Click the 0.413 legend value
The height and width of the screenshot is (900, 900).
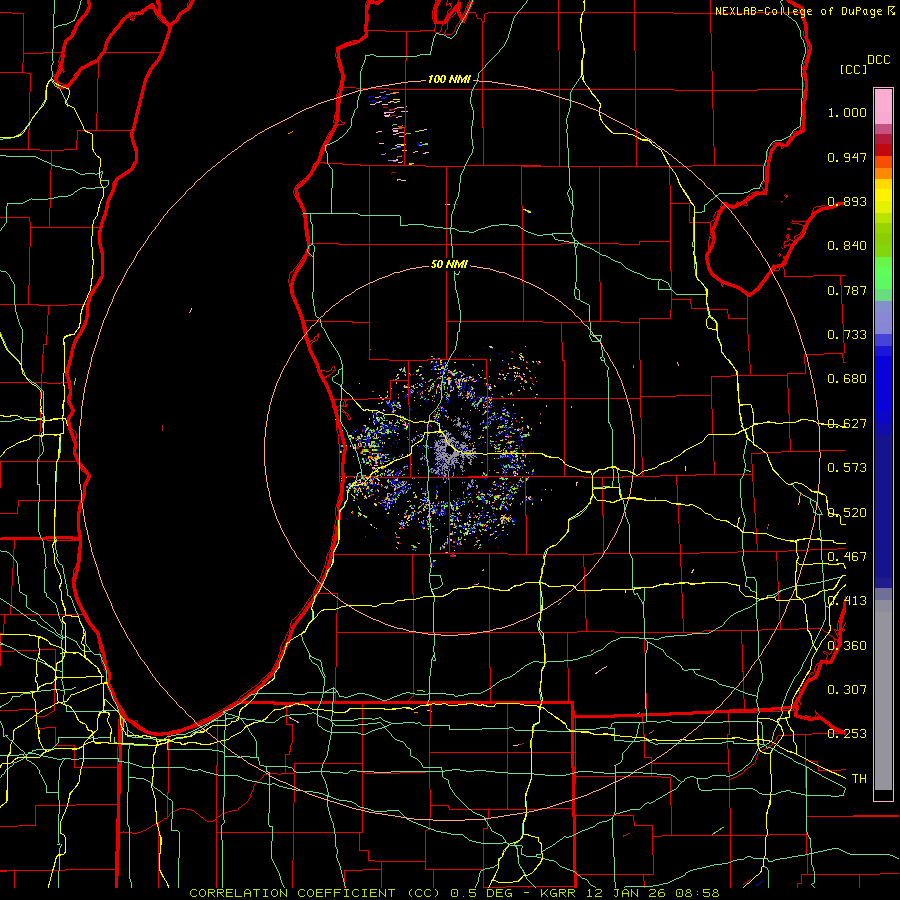pyautogui.click(x=847, y=601)
